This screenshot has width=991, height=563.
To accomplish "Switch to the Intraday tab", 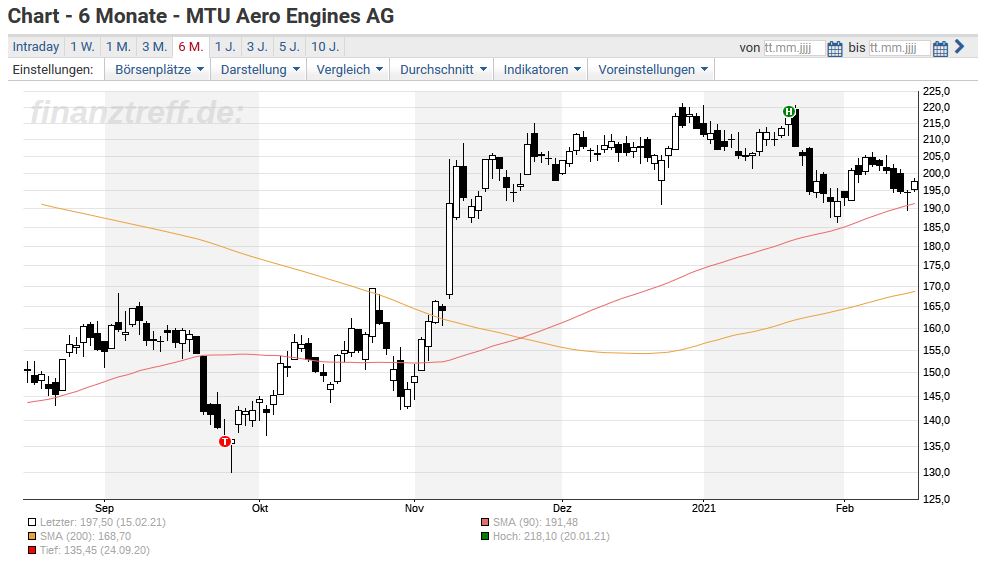I will (x=36, y=47).
